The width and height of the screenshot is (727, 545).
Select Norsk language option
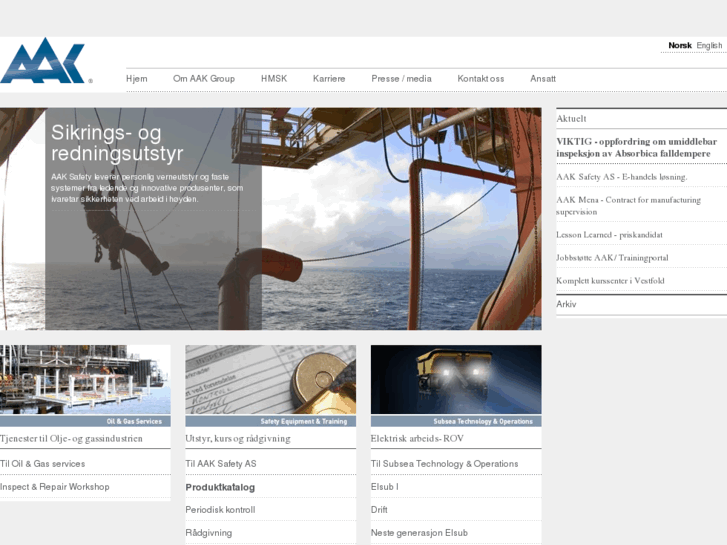tap(680, 46)
